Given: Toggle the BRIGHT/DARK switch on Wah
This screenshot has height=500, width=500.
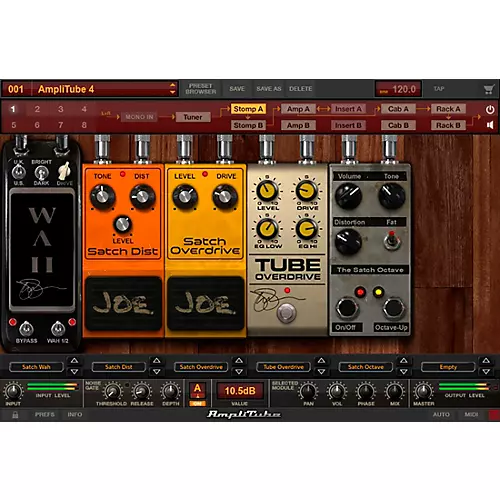Looking at the screenshot, I should point(41,173).
